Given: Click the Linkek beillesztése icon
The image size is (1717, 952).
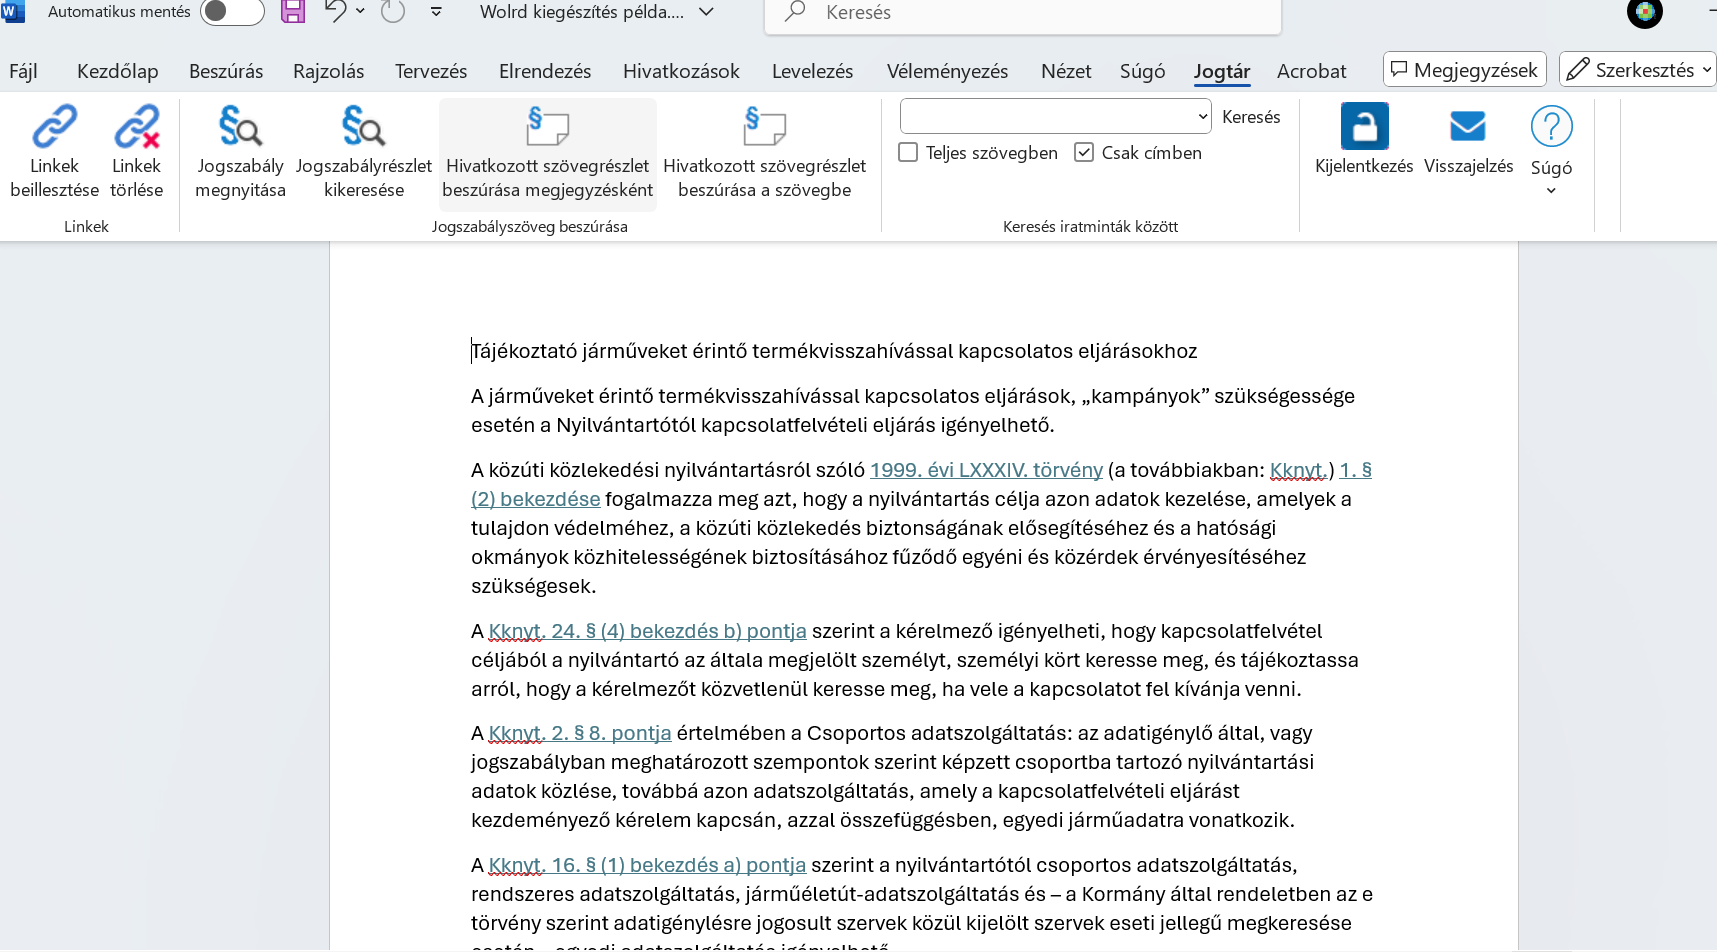Looking at the screenshot, I should click(x=54, y=127).
